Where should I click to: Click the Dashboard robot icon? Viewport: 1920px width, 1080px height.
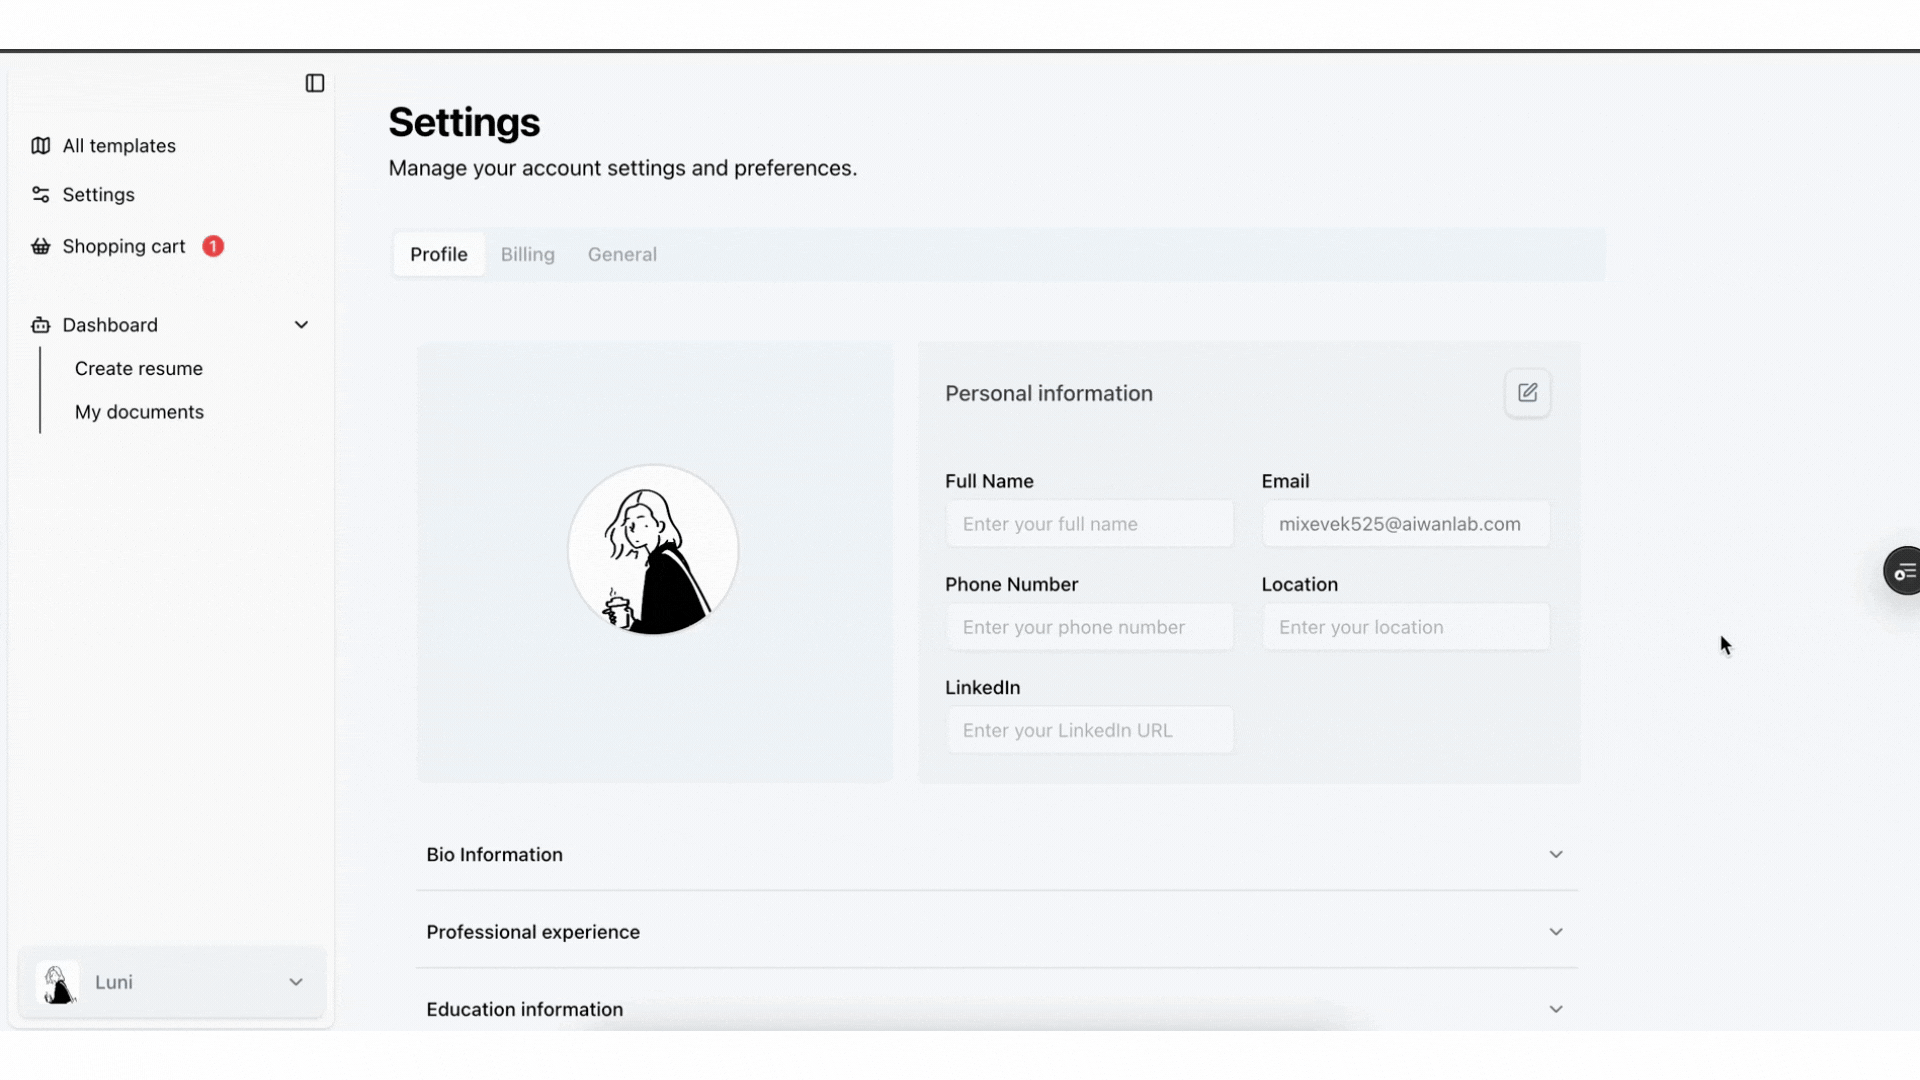[40, 325]
